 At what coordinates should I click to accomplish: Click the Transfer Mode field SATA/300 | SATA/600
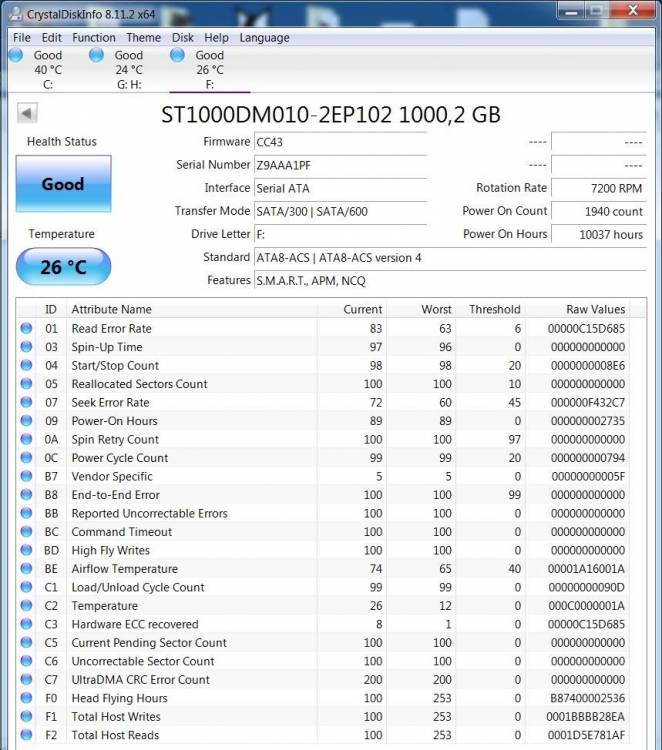(340, 211)
